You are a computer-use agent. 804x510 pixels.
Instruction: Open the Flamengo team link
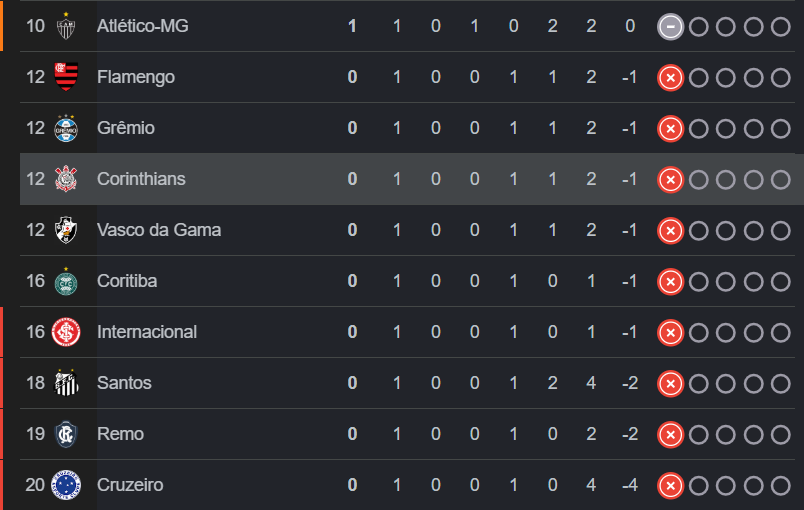coord(136,77)
